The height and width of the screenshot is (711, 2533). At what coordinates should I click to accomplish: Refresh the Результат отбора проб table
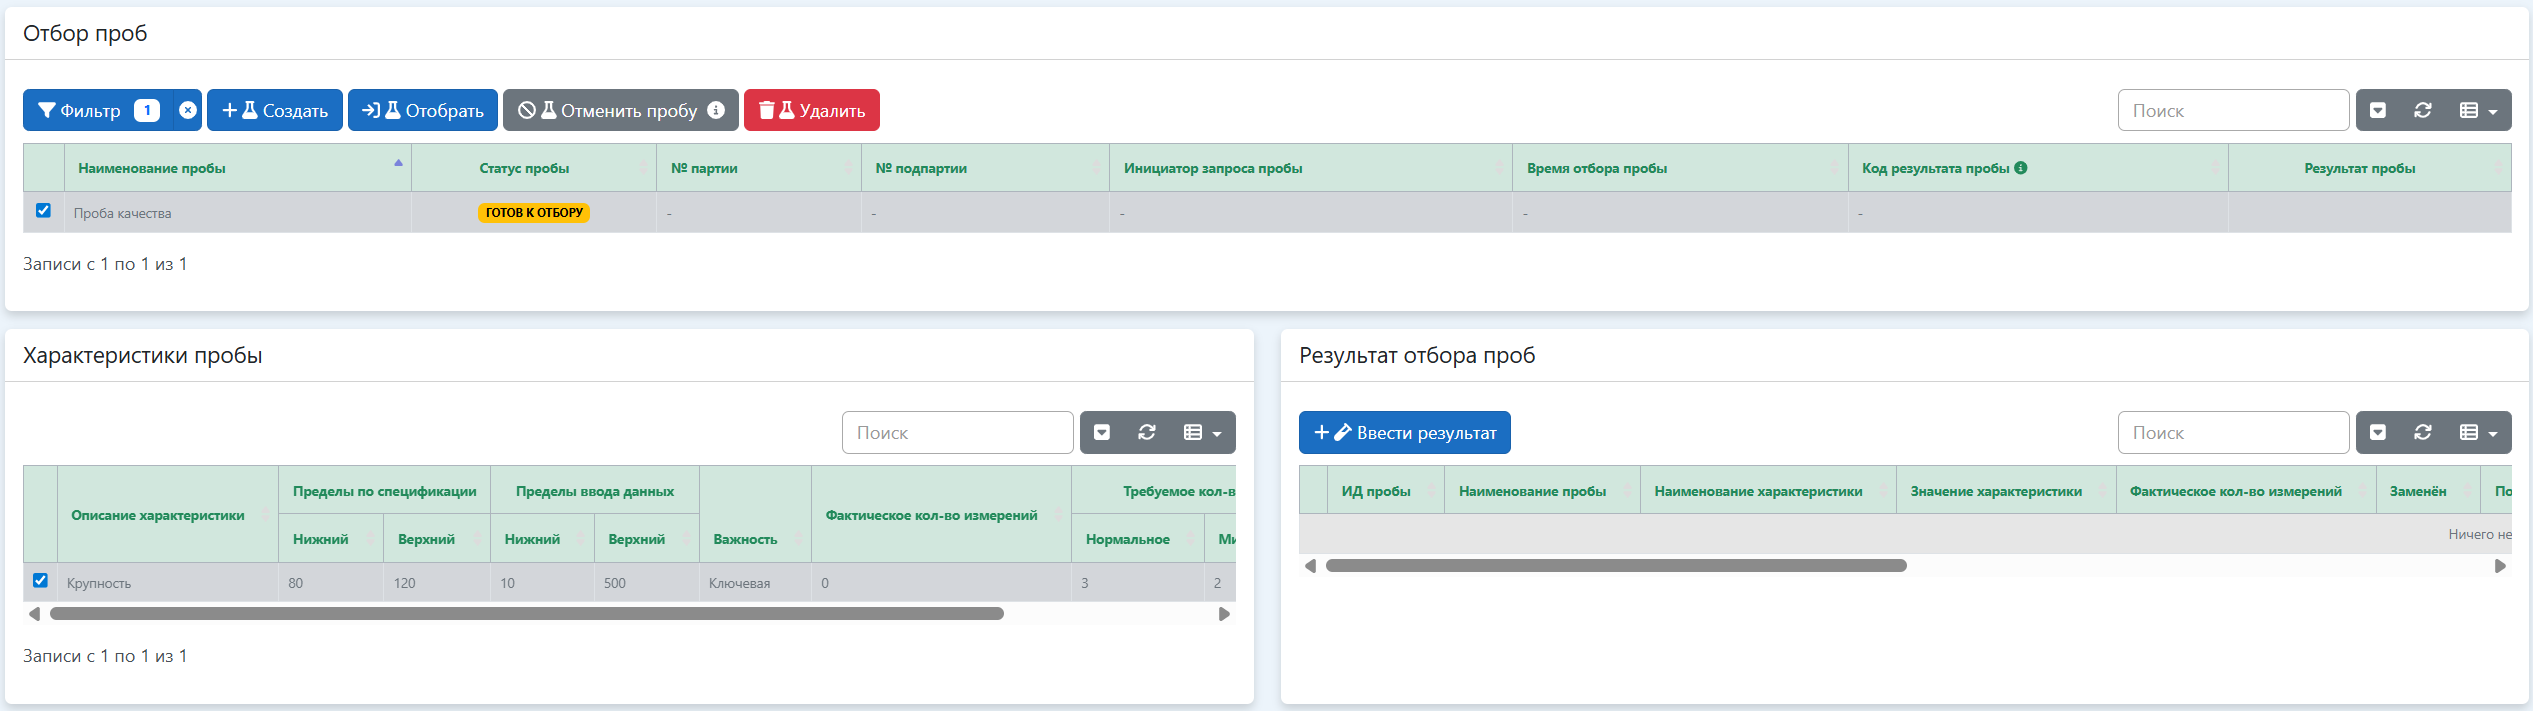2423,433
